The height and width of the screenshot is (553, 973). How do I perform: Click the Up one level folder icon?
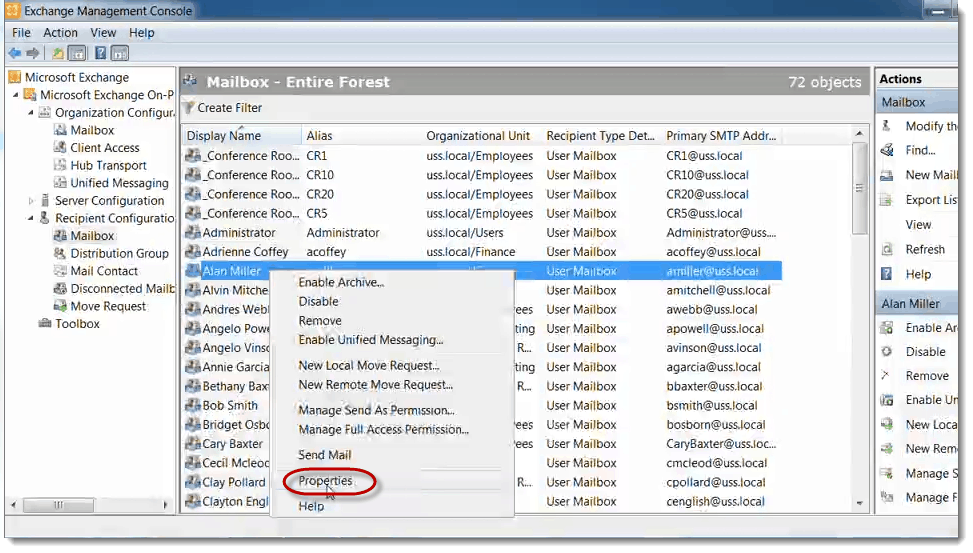pyautogui.click(x=58, y=53)
